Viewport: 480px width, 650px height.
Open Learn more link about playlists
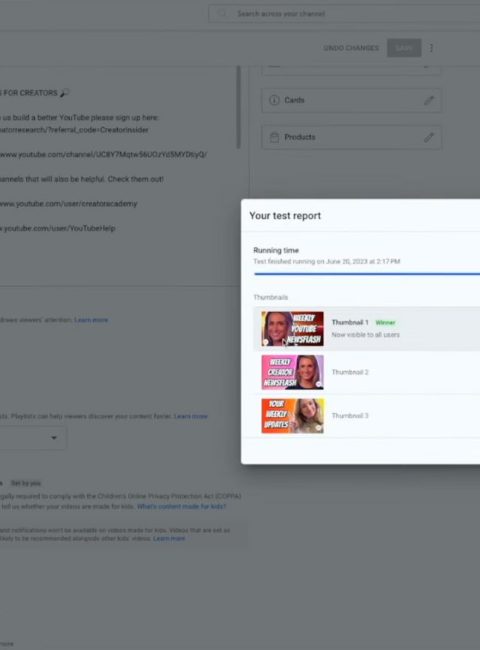tap(191, 416)
